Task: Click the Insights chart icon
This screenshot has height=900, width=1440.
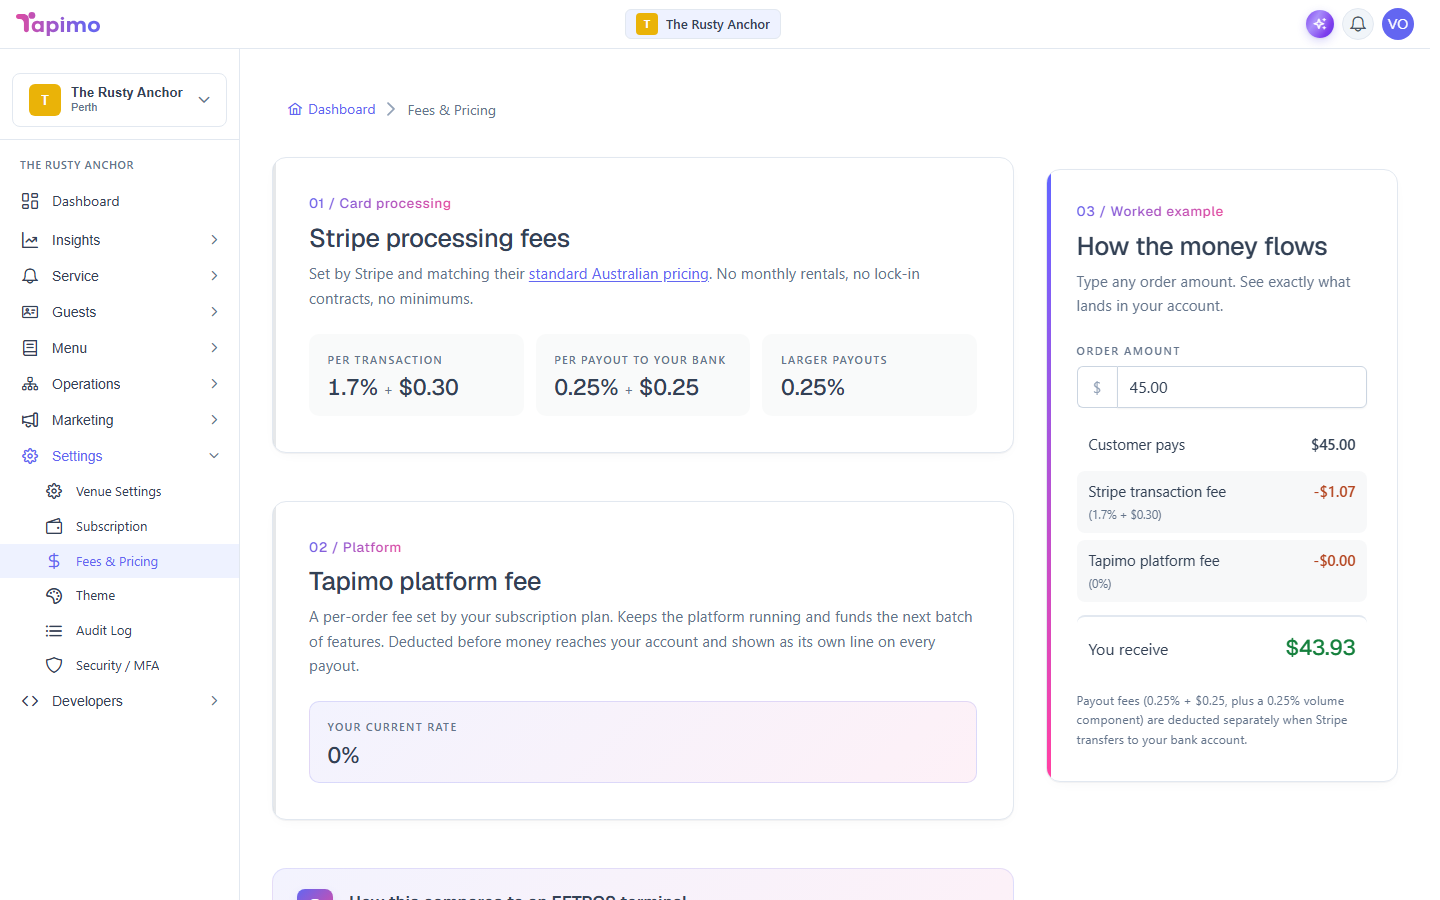Action: tap(30, 240)
